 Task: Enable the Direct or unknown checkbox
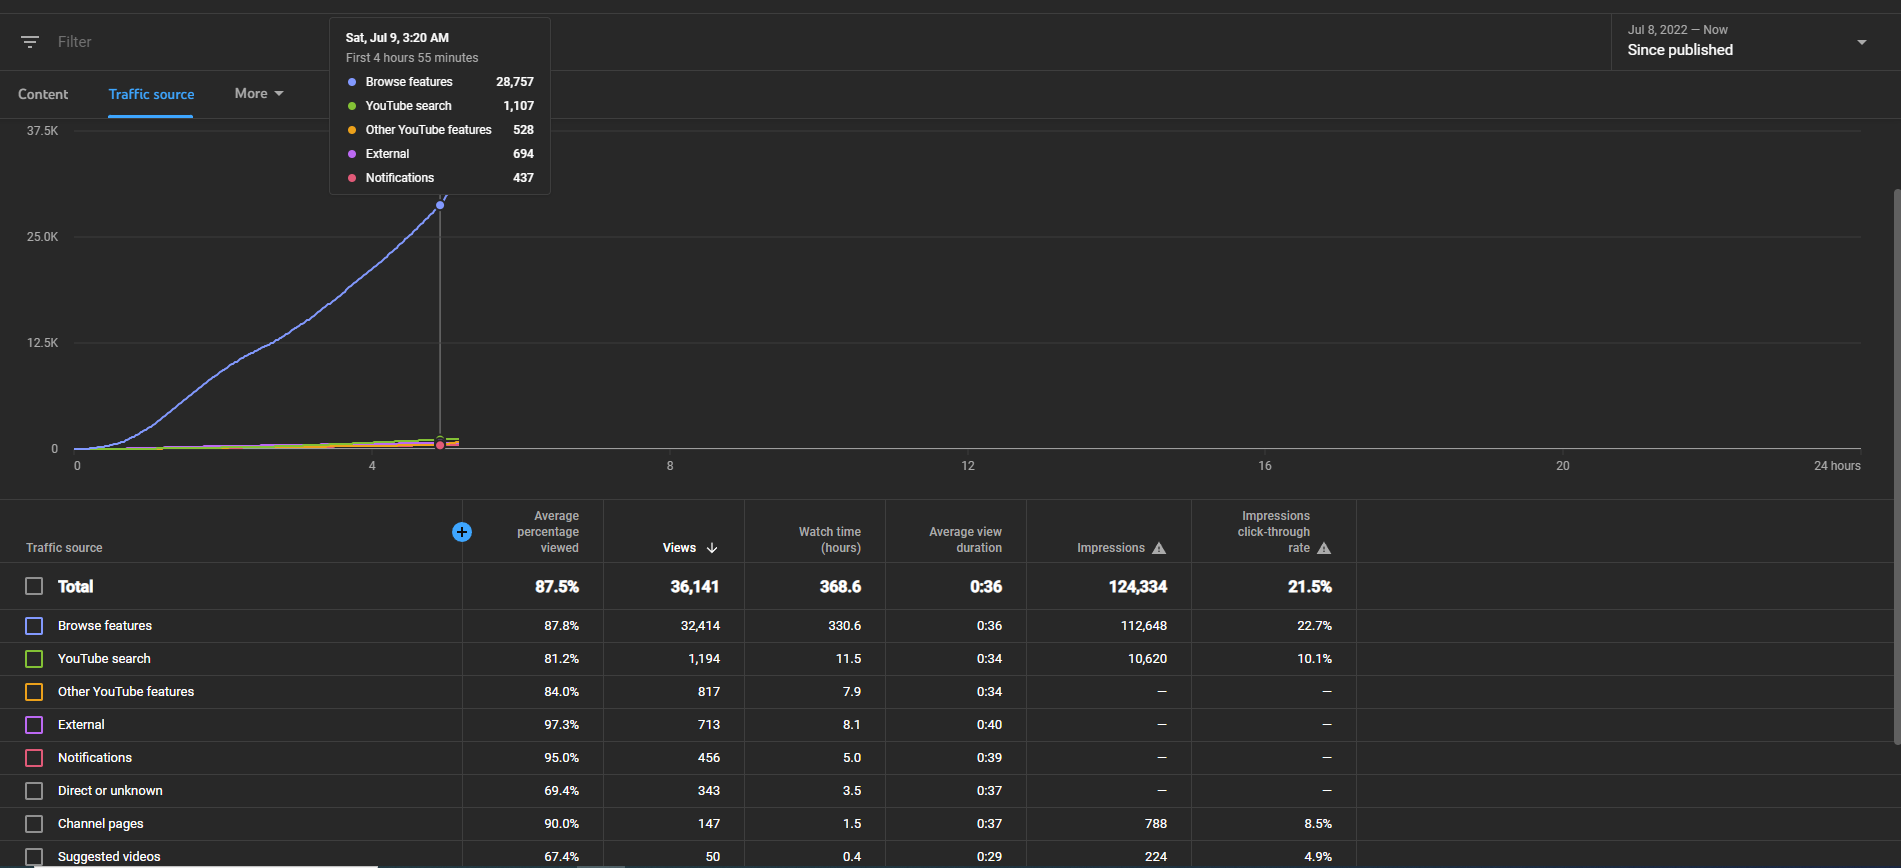point(34,791)
